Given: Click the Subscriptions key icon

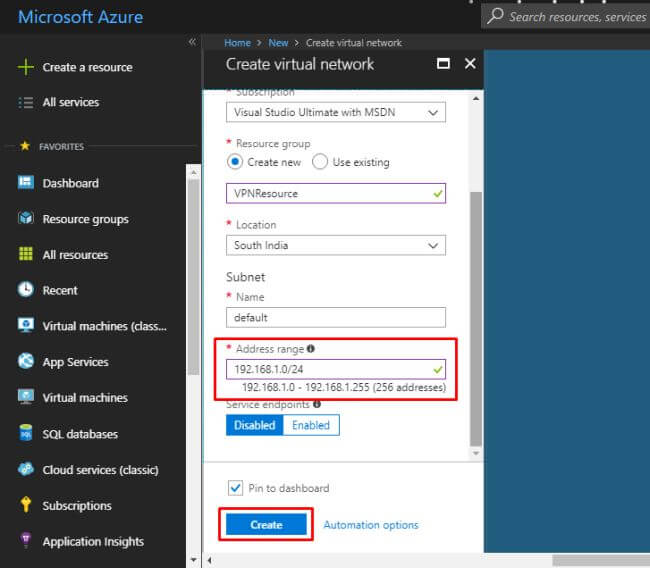Looking at the screenshot, I should pyautogui.click(x=26, y=505).
